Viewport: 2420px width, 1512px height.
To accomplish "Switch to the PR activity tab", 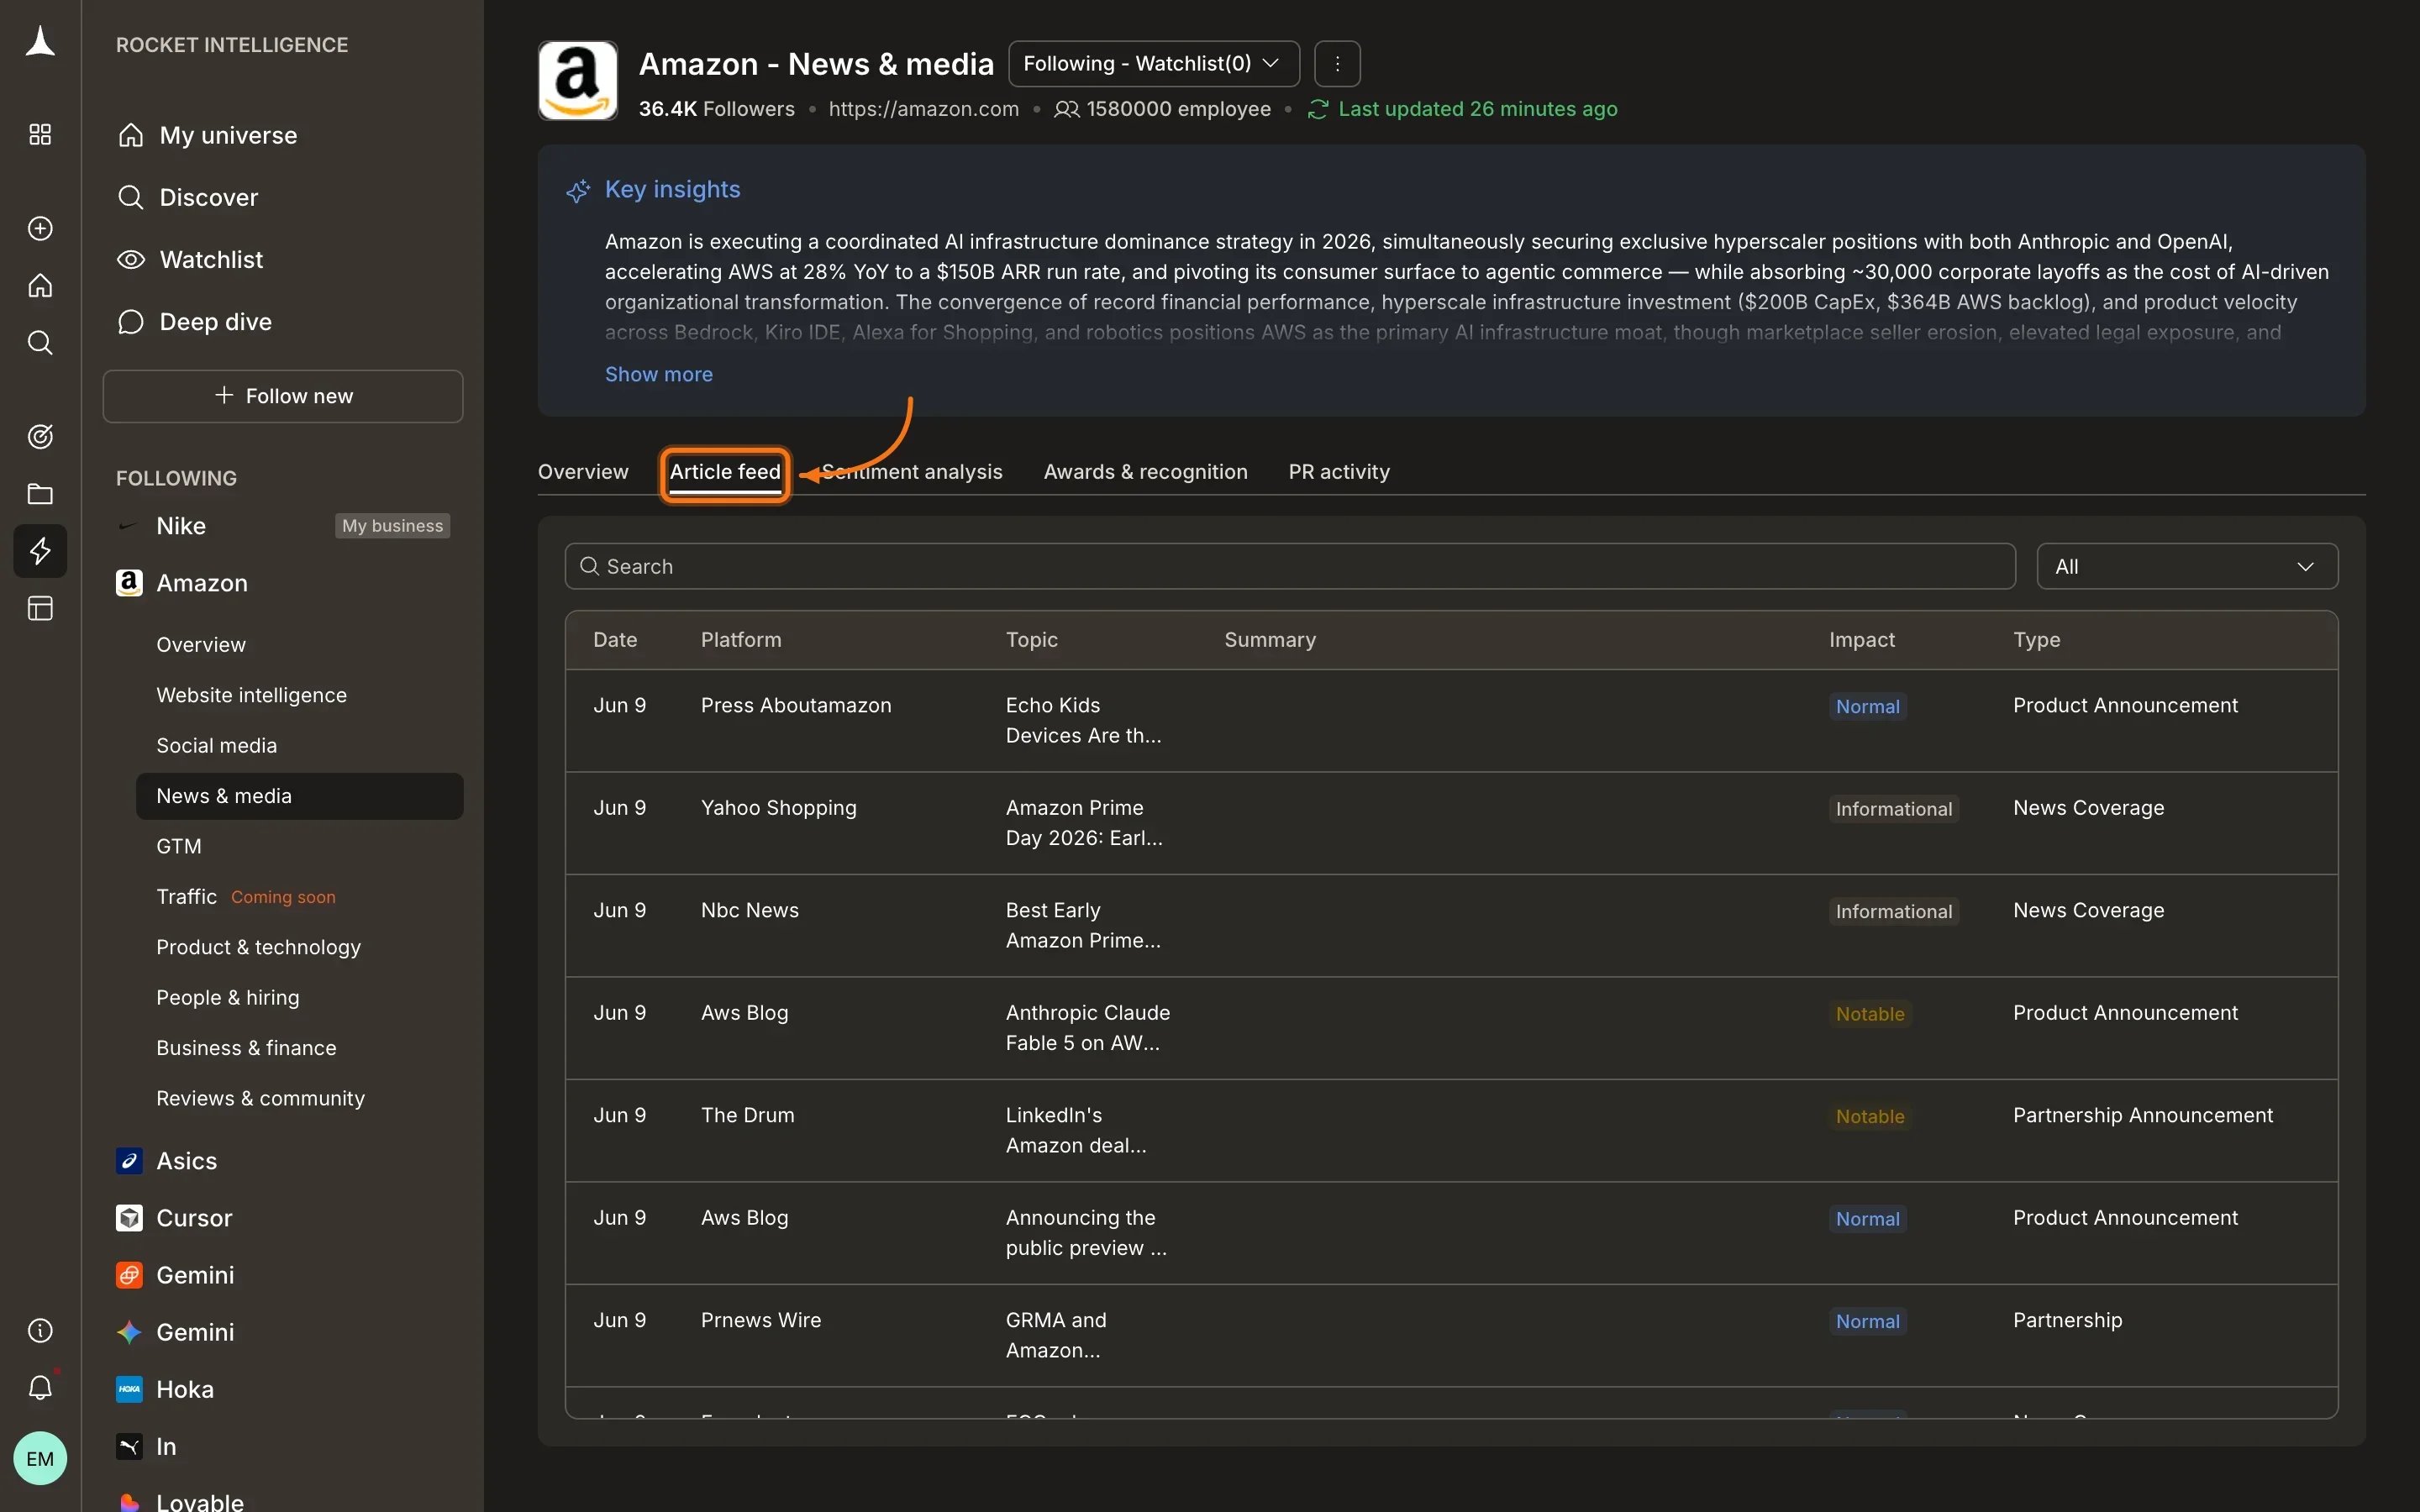I will (x=1339, y=471).
